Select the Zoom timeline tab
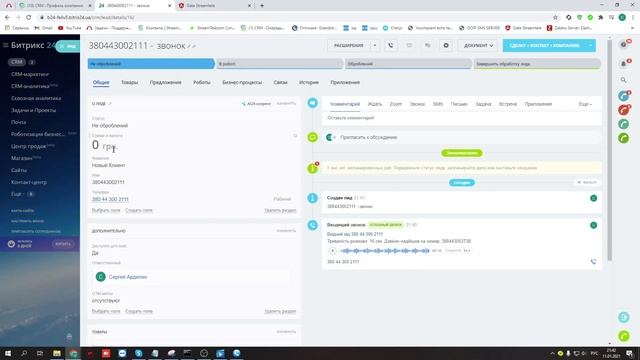The image size is (640, 360). coord(396,104)
